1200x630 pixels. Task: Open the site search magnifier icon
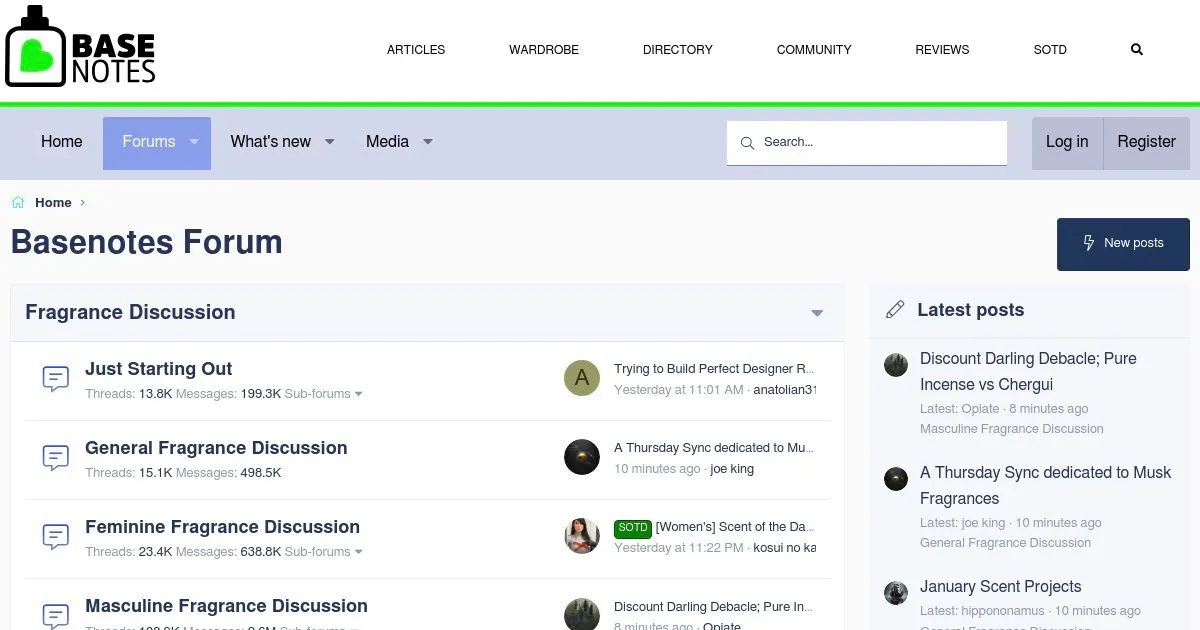click(1136, 49)
